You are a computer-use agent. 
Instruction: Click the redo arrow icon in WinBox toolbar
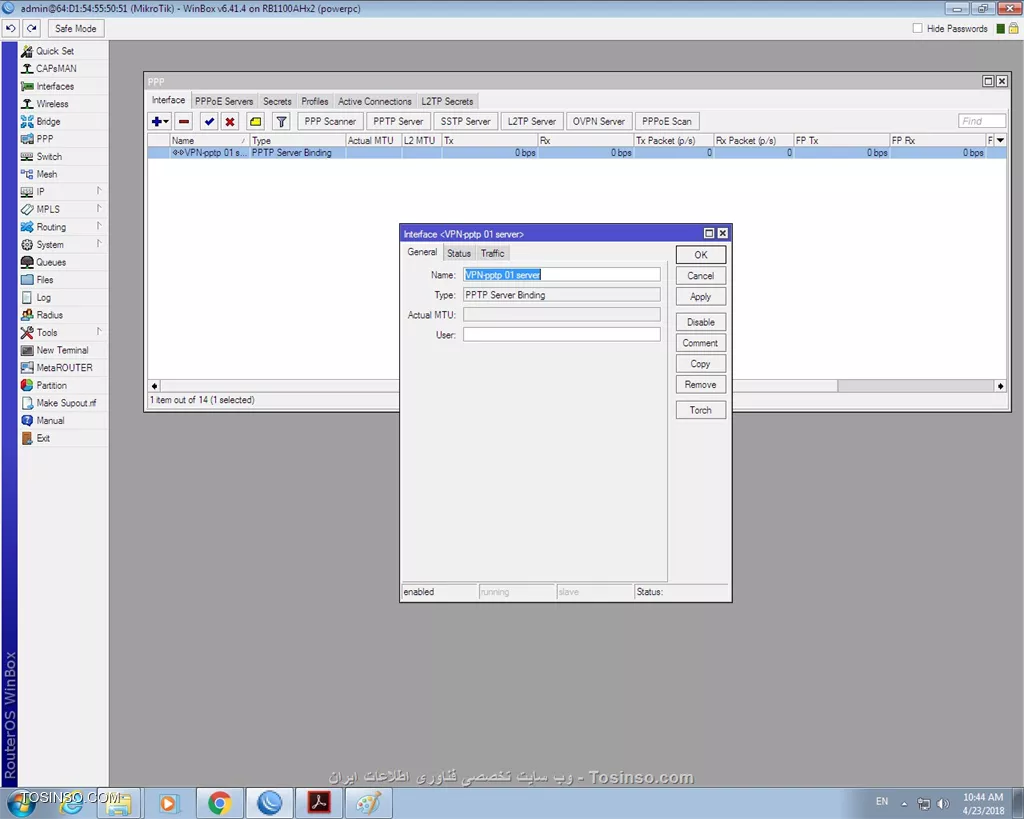pos(32,29)
